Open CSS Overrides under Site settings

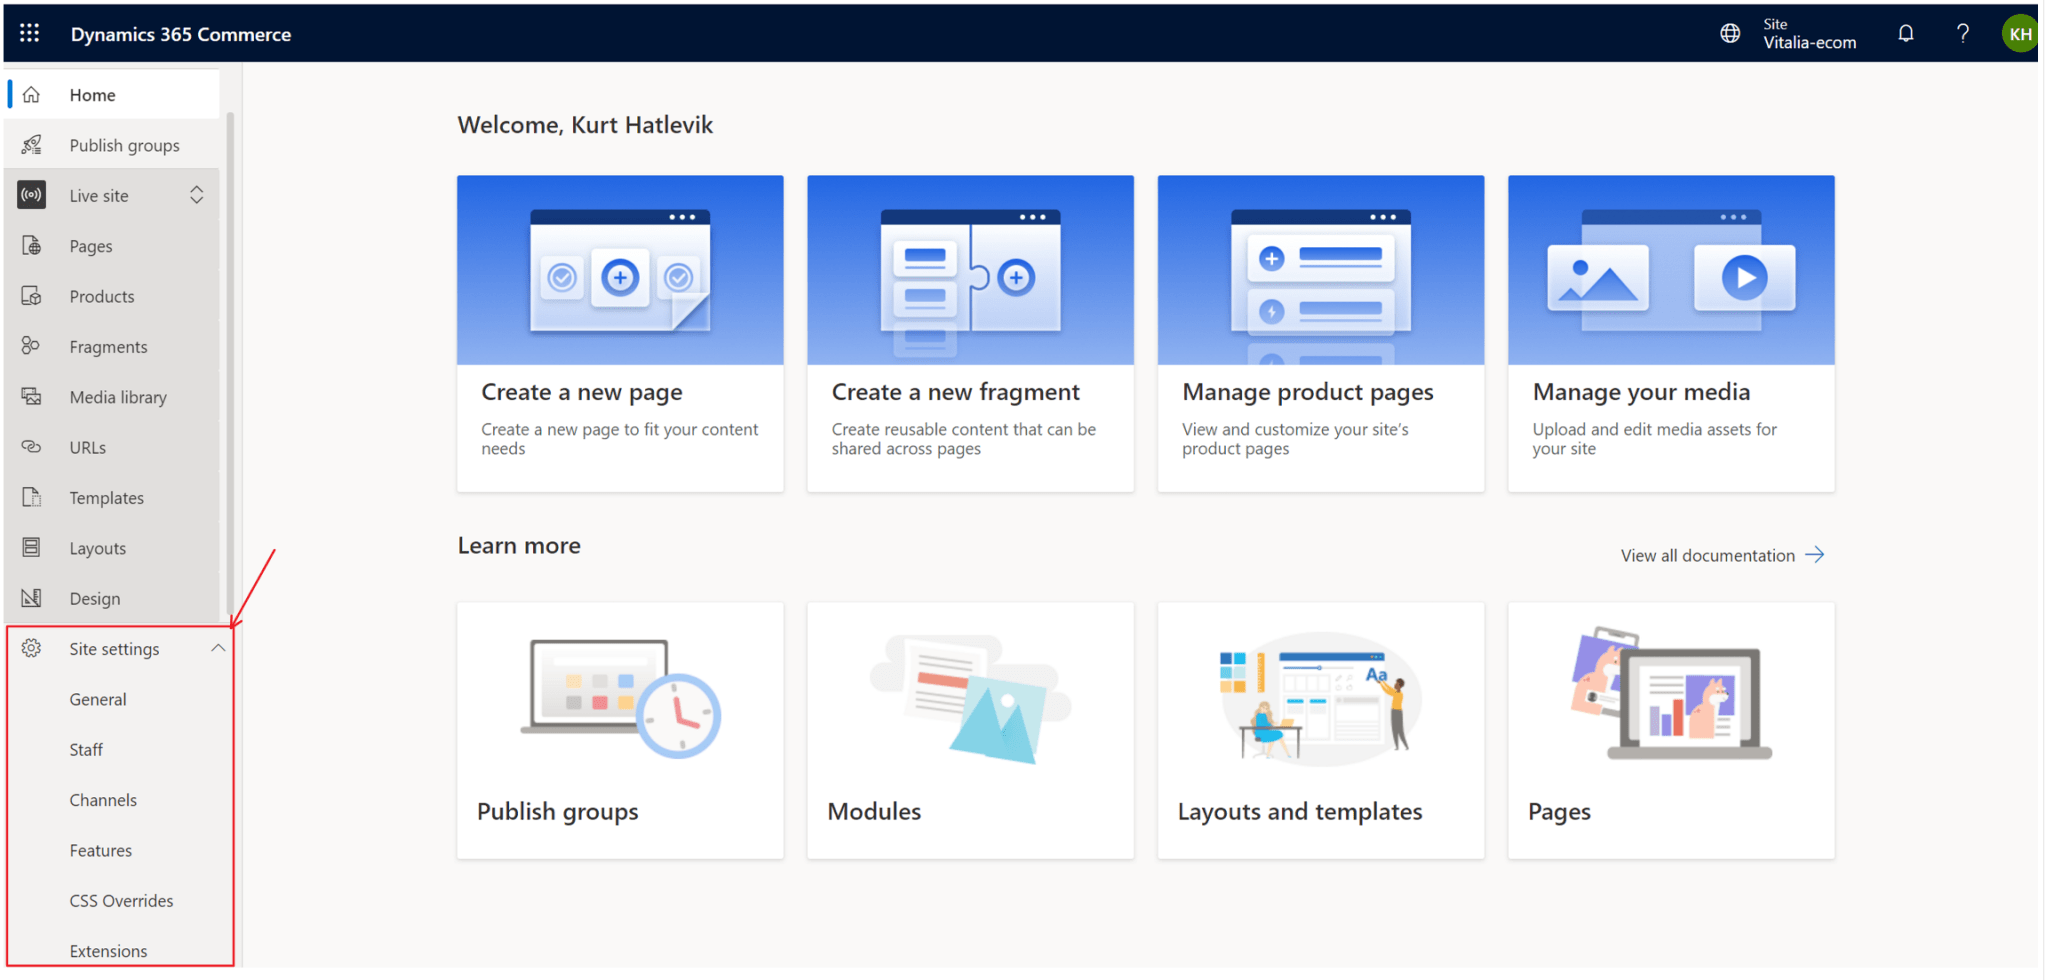(x=121, y=901)
